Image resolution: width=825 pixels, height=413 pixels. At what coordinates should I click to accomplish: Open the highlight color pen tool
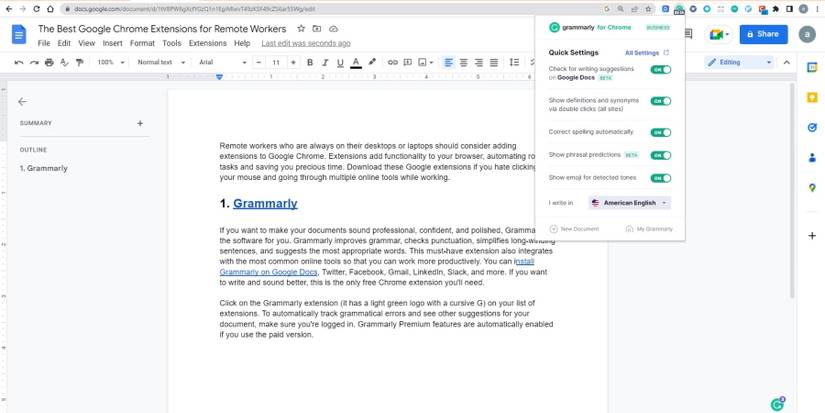pos(372,62)
